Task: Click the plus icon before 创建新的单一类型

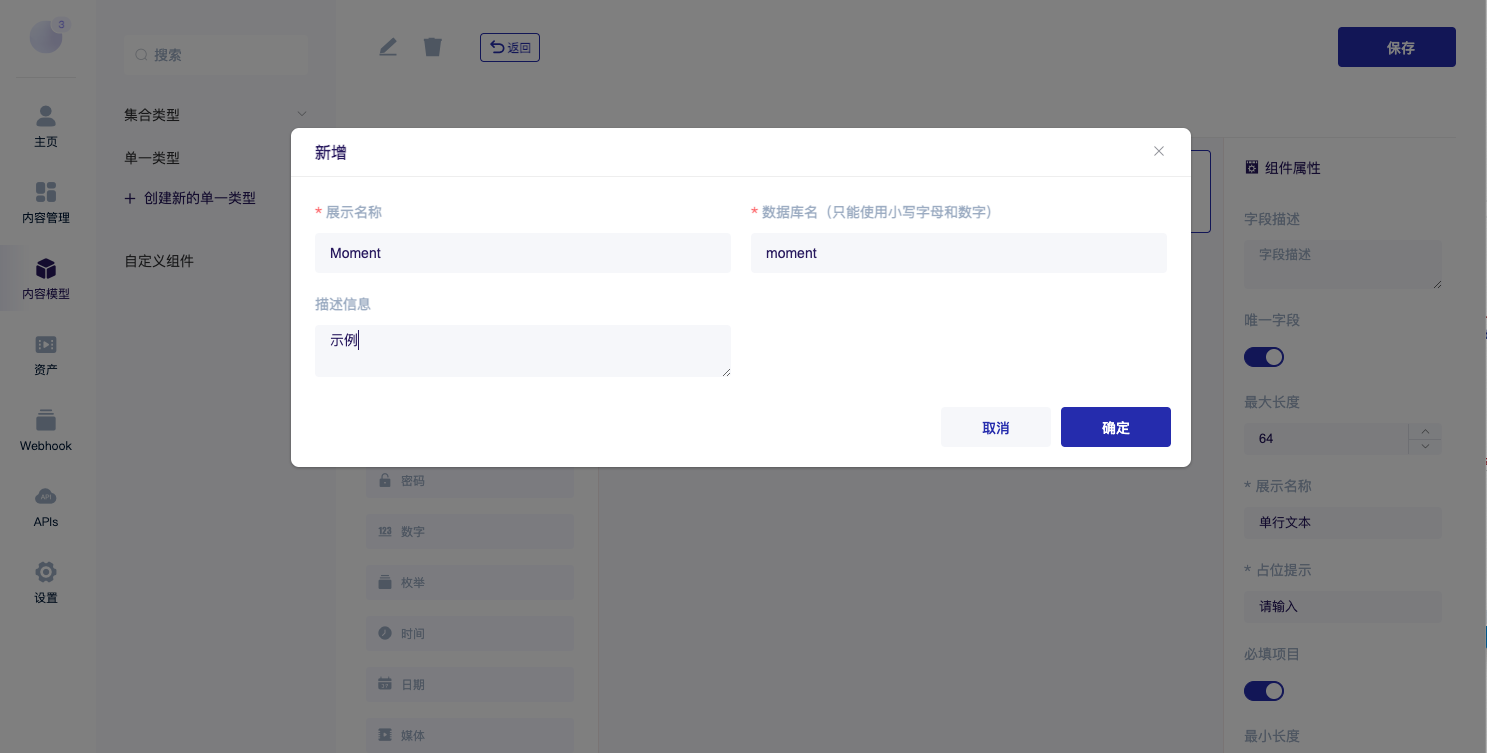Action: 130,199
